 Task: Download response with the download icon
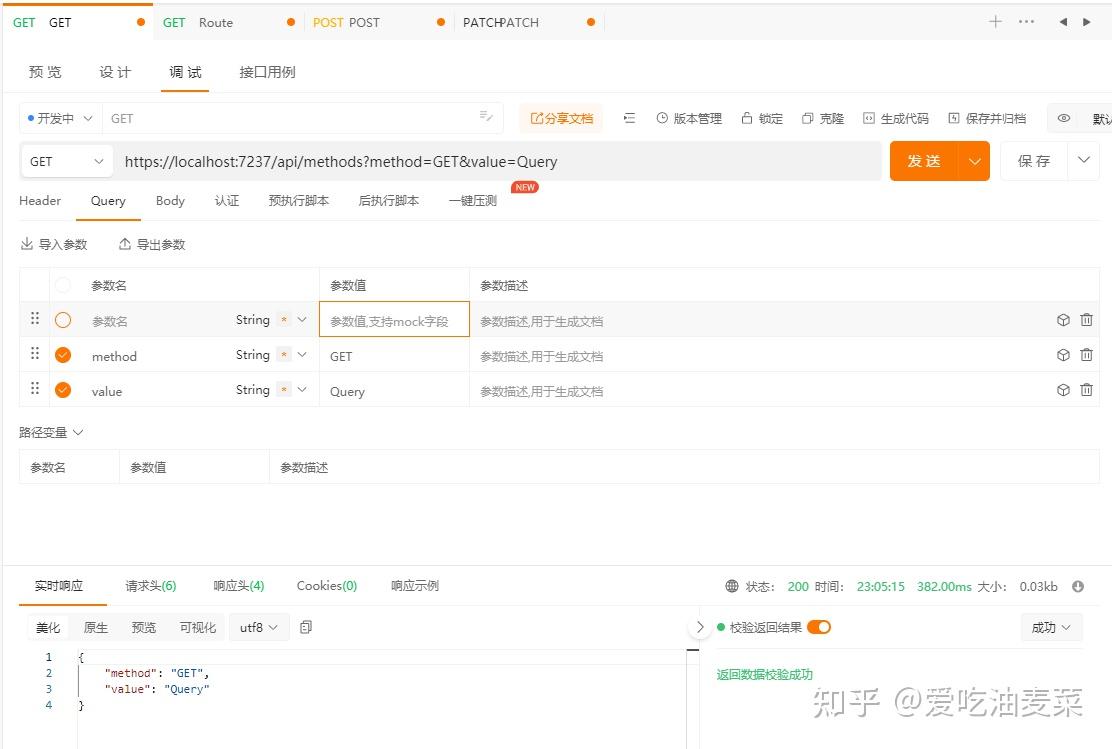click(x=1078, y=586)
